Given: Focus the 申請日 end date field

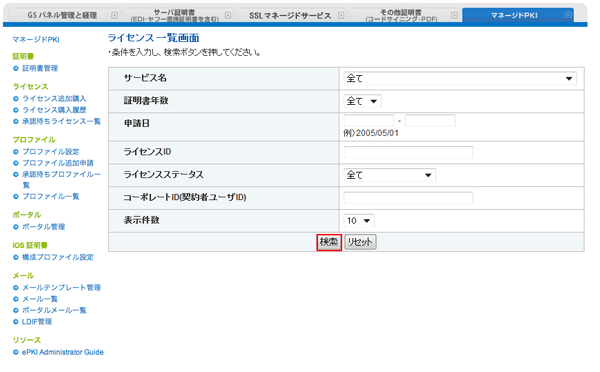Looking at the screenshot, I should (430, 121).
